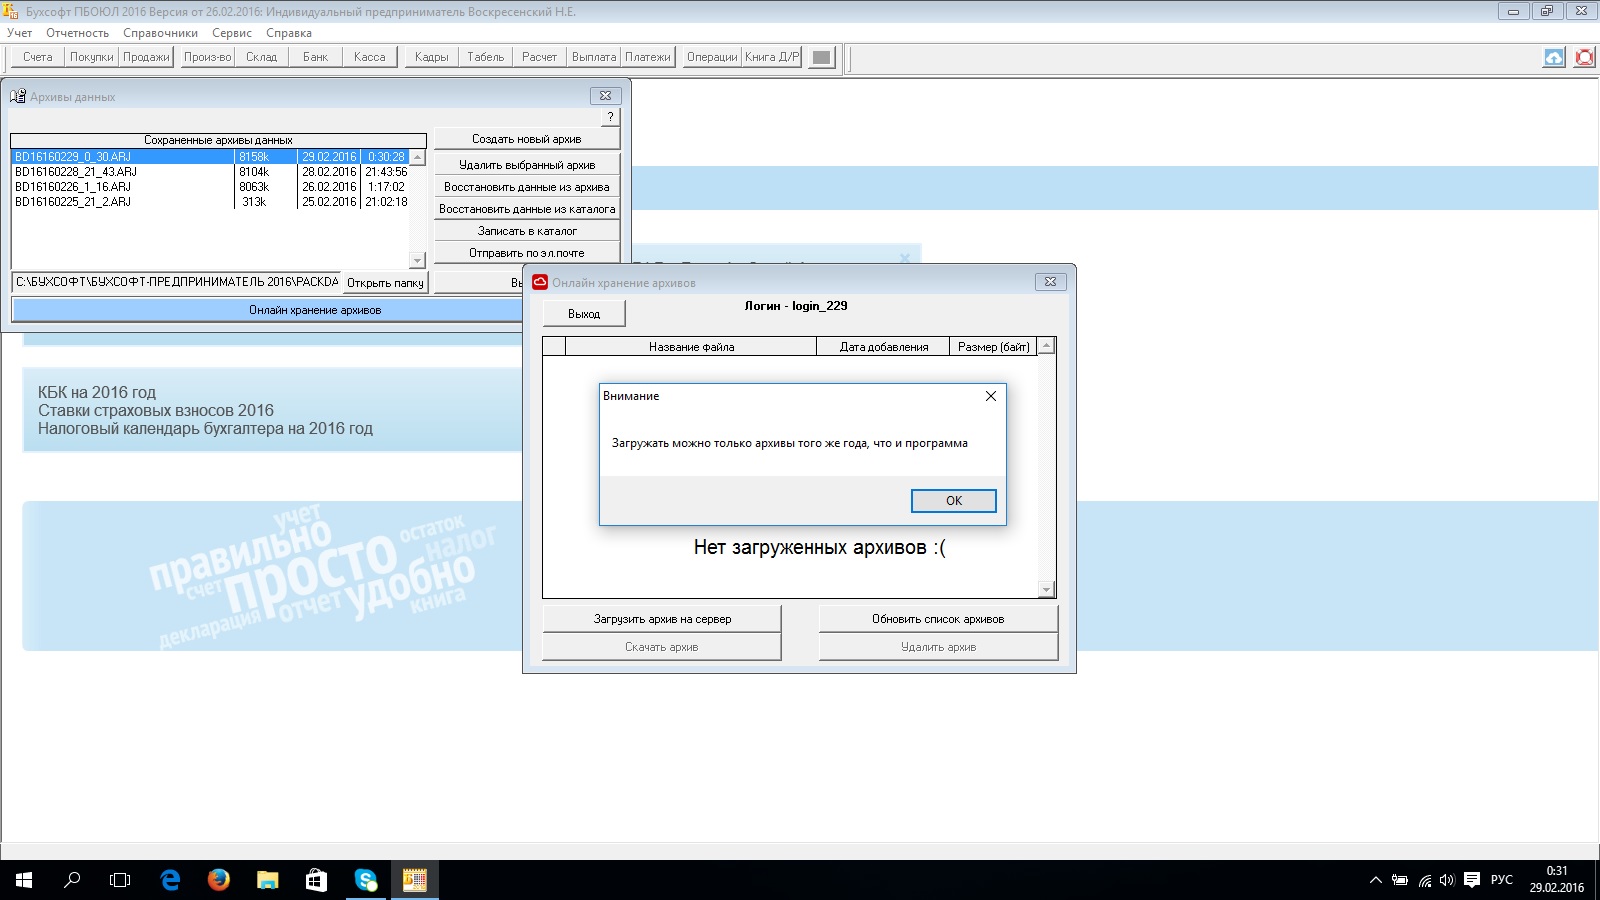Open Skype from the taskbar

(366, 880)
